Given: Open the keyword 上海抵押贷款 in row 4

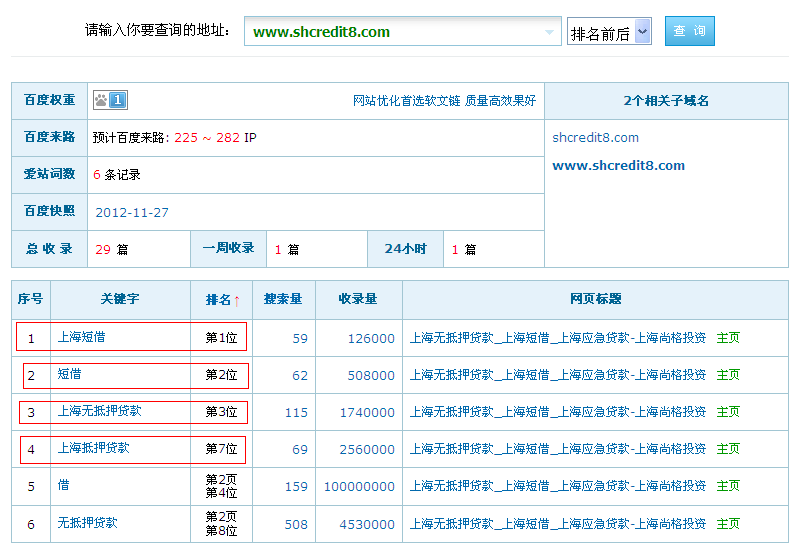Looking at the screenshot, I should coord(93,448).
